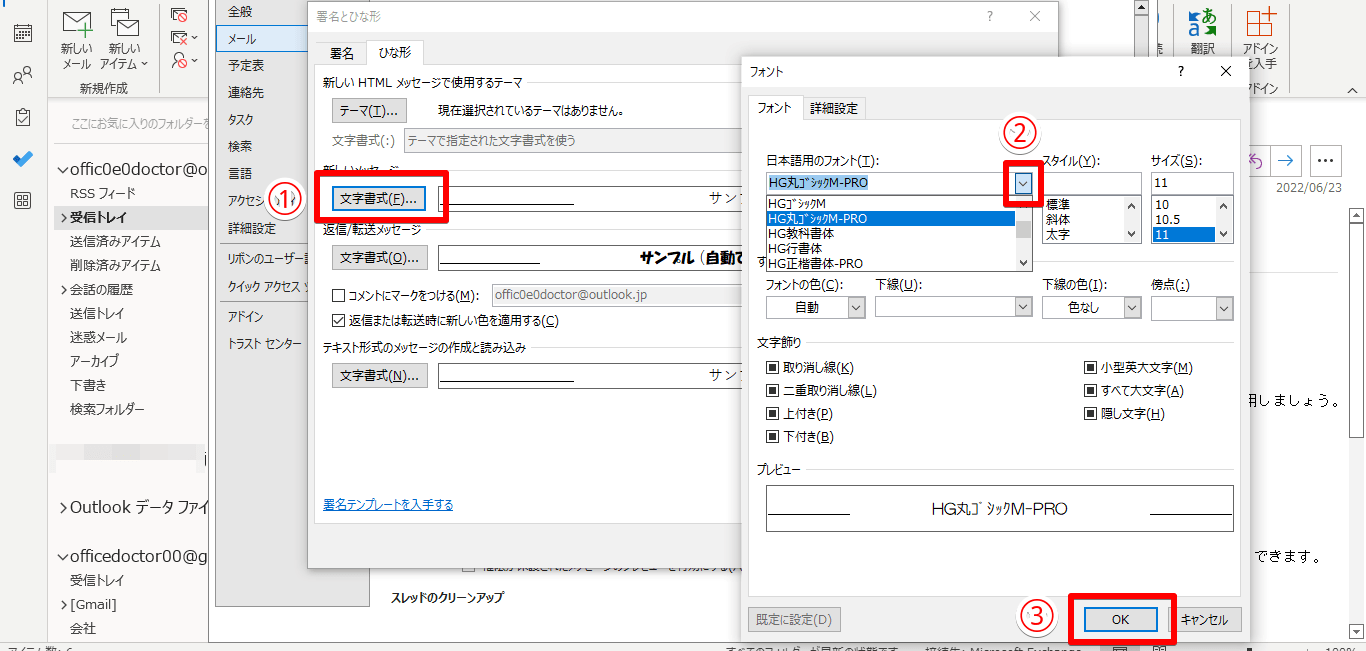
Task: Expand the bold 受信トレイ folder chevron
Action: [x=62, y=217]
